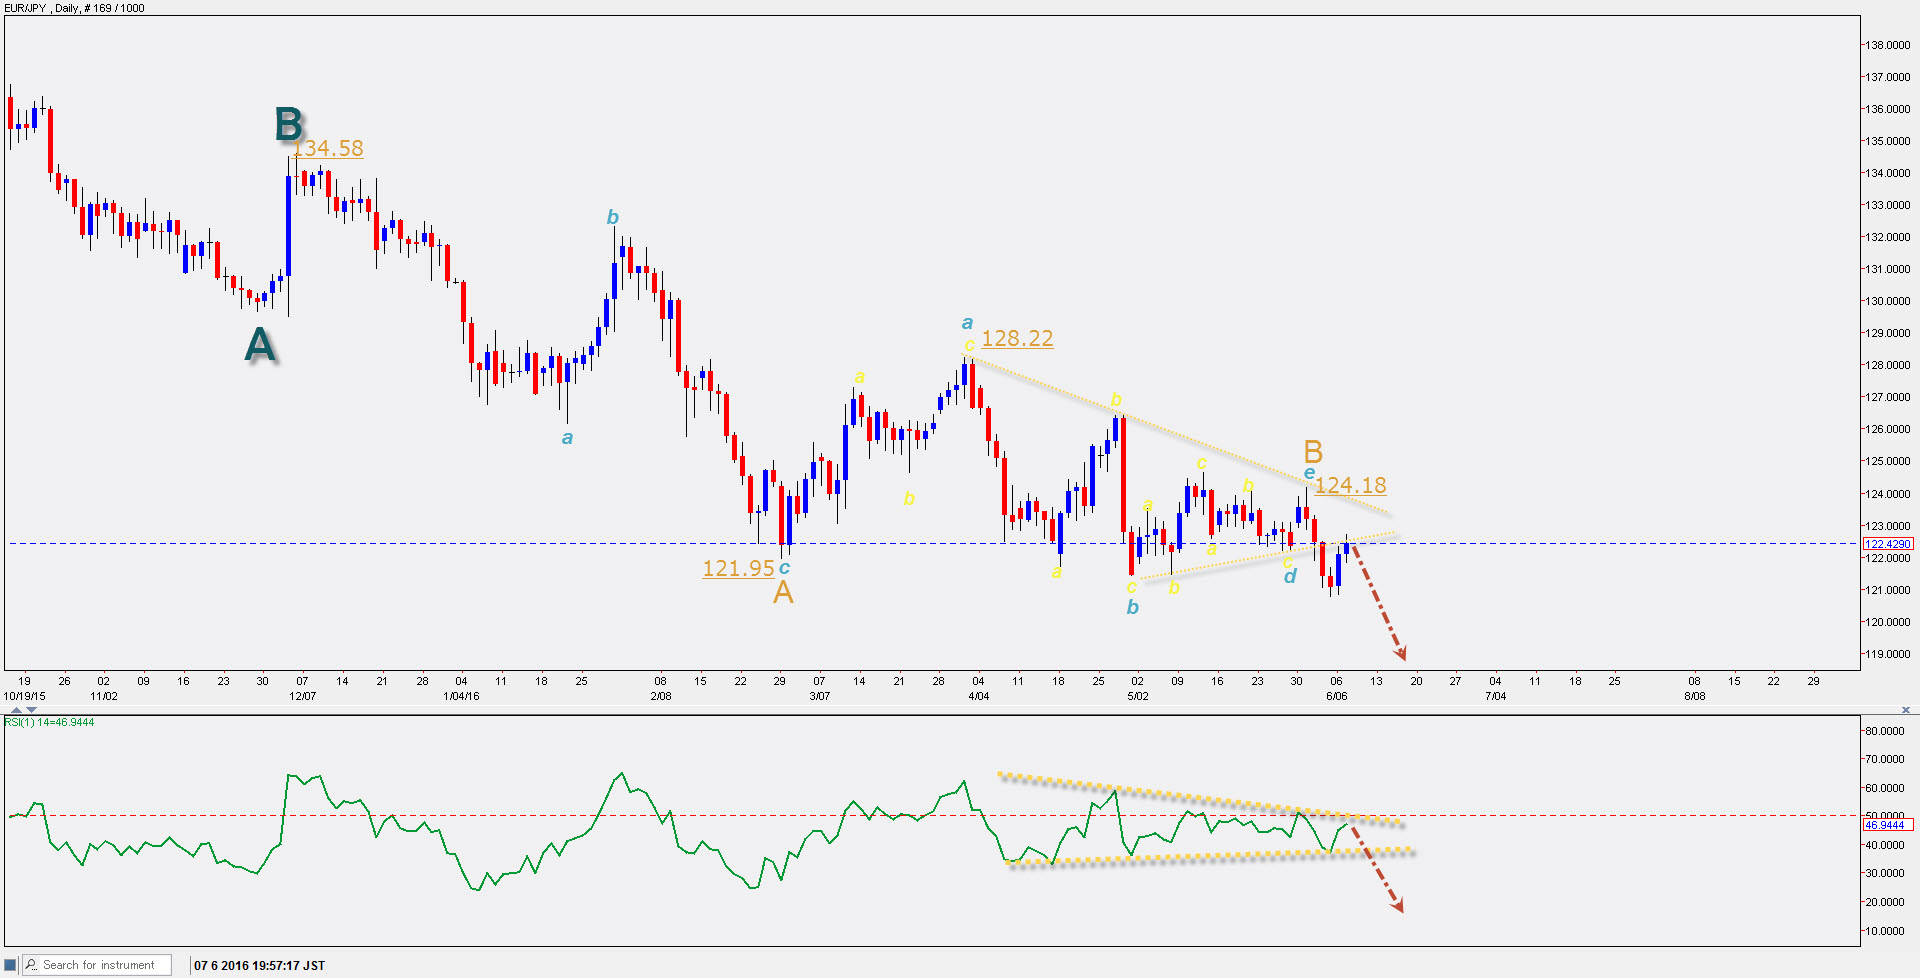1920x978 pixels.
Task: Click the magnifier icon in search box
Action: point(31,965)
